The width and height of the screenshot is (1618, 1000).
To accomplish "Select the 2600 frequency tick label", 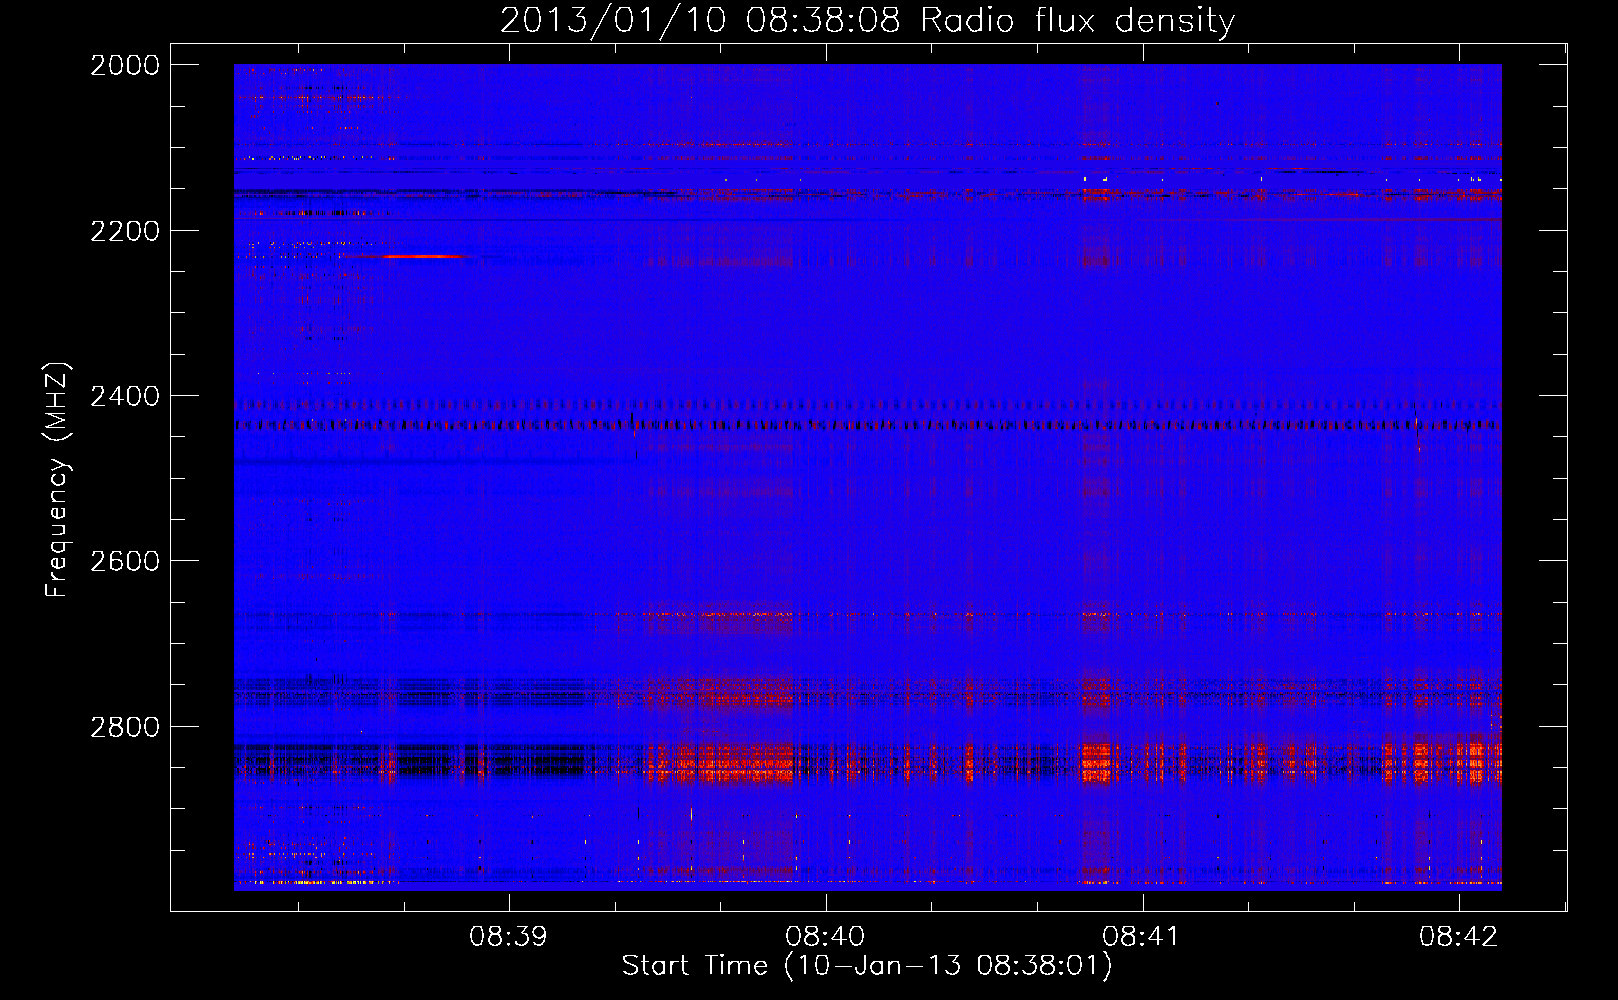I will click(125, 561).
